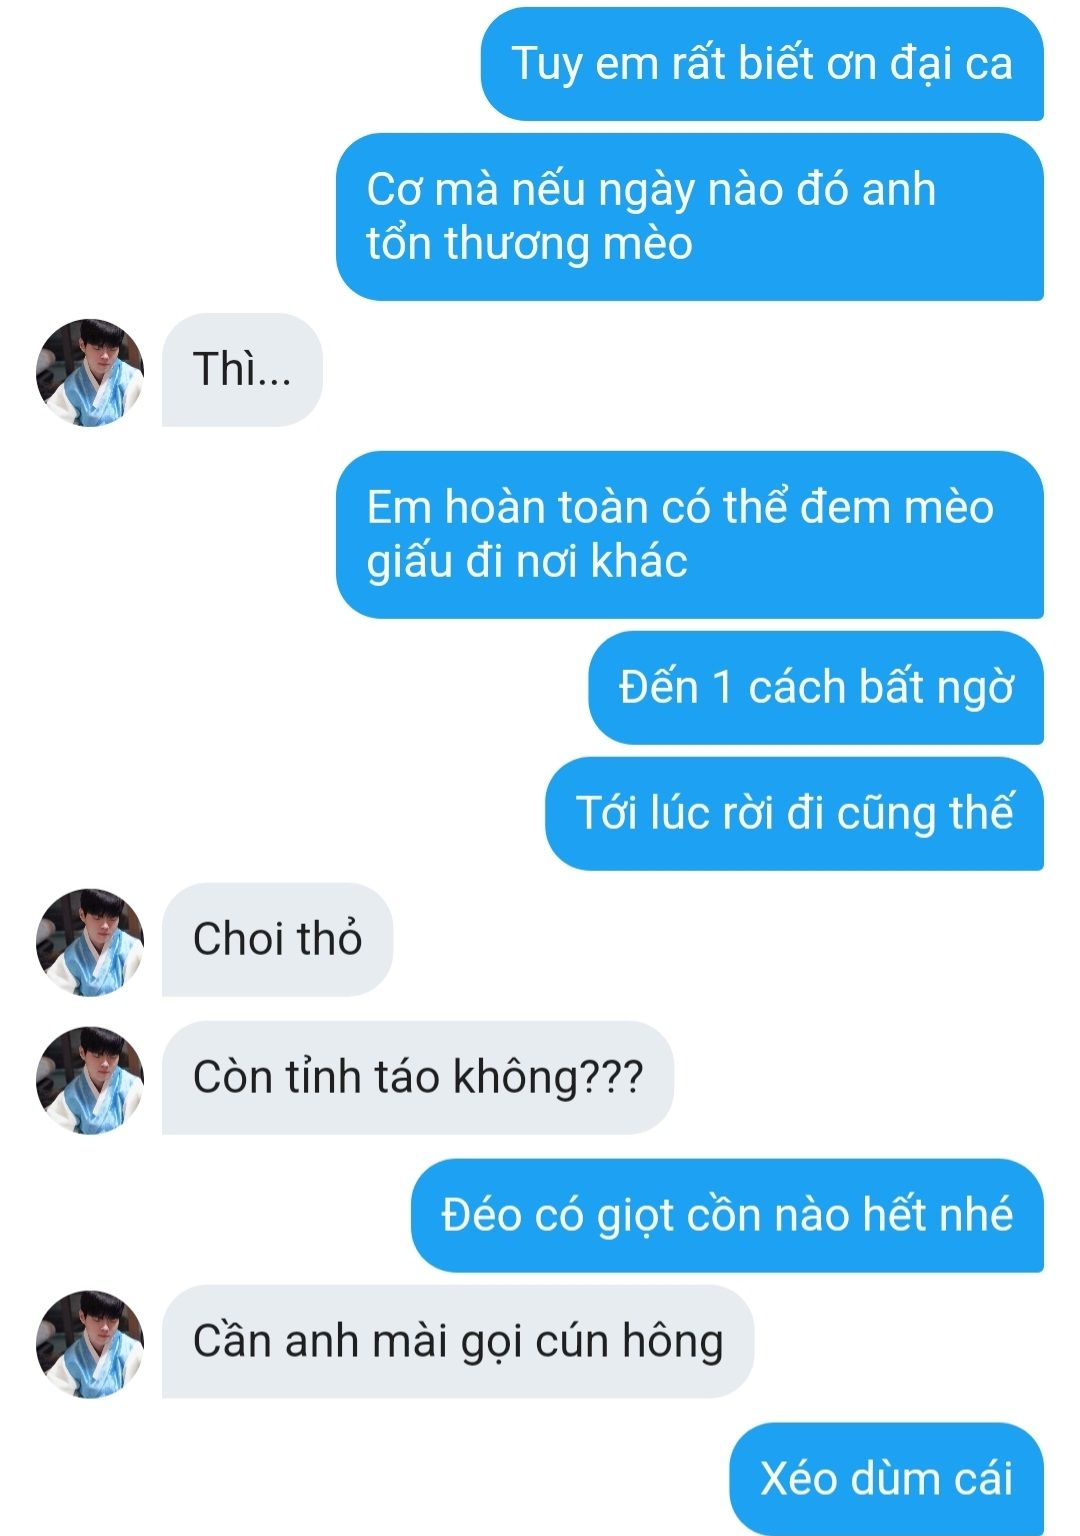Tap the "Choi thỏ" message bubble
The width and height of the screenshot is (1080, 1536).
(277, 940)
